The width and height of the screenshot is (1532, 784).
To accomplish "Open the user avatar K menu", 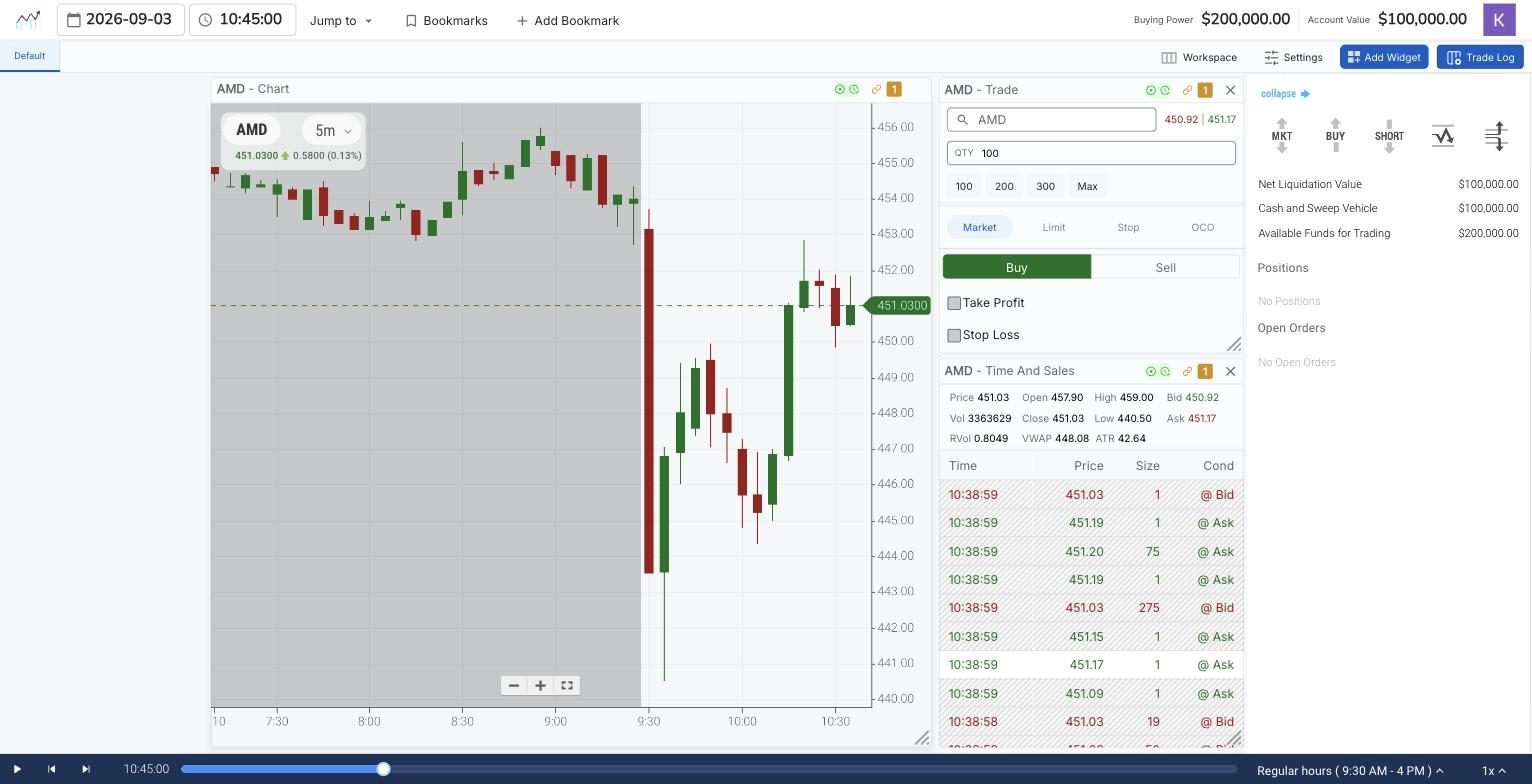I will 1499,19.
